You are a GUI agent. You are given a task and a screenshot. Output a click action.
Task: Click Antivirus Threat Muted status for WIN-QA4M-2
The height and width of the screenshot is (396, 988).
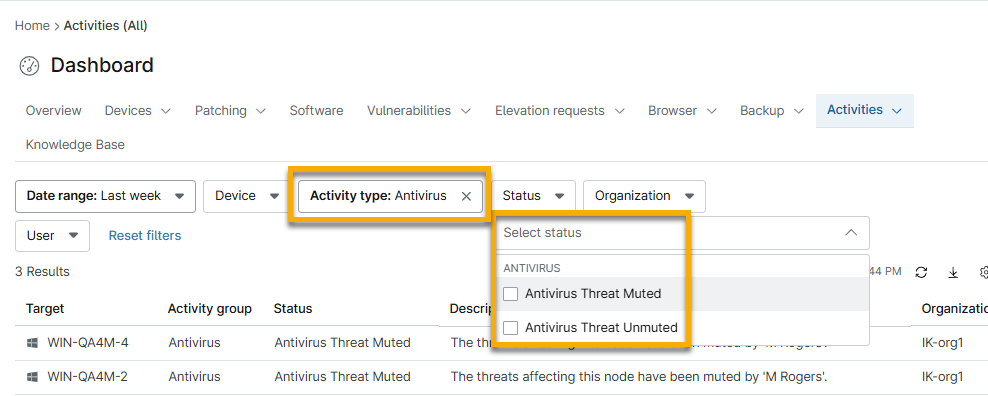click(343, 377)
